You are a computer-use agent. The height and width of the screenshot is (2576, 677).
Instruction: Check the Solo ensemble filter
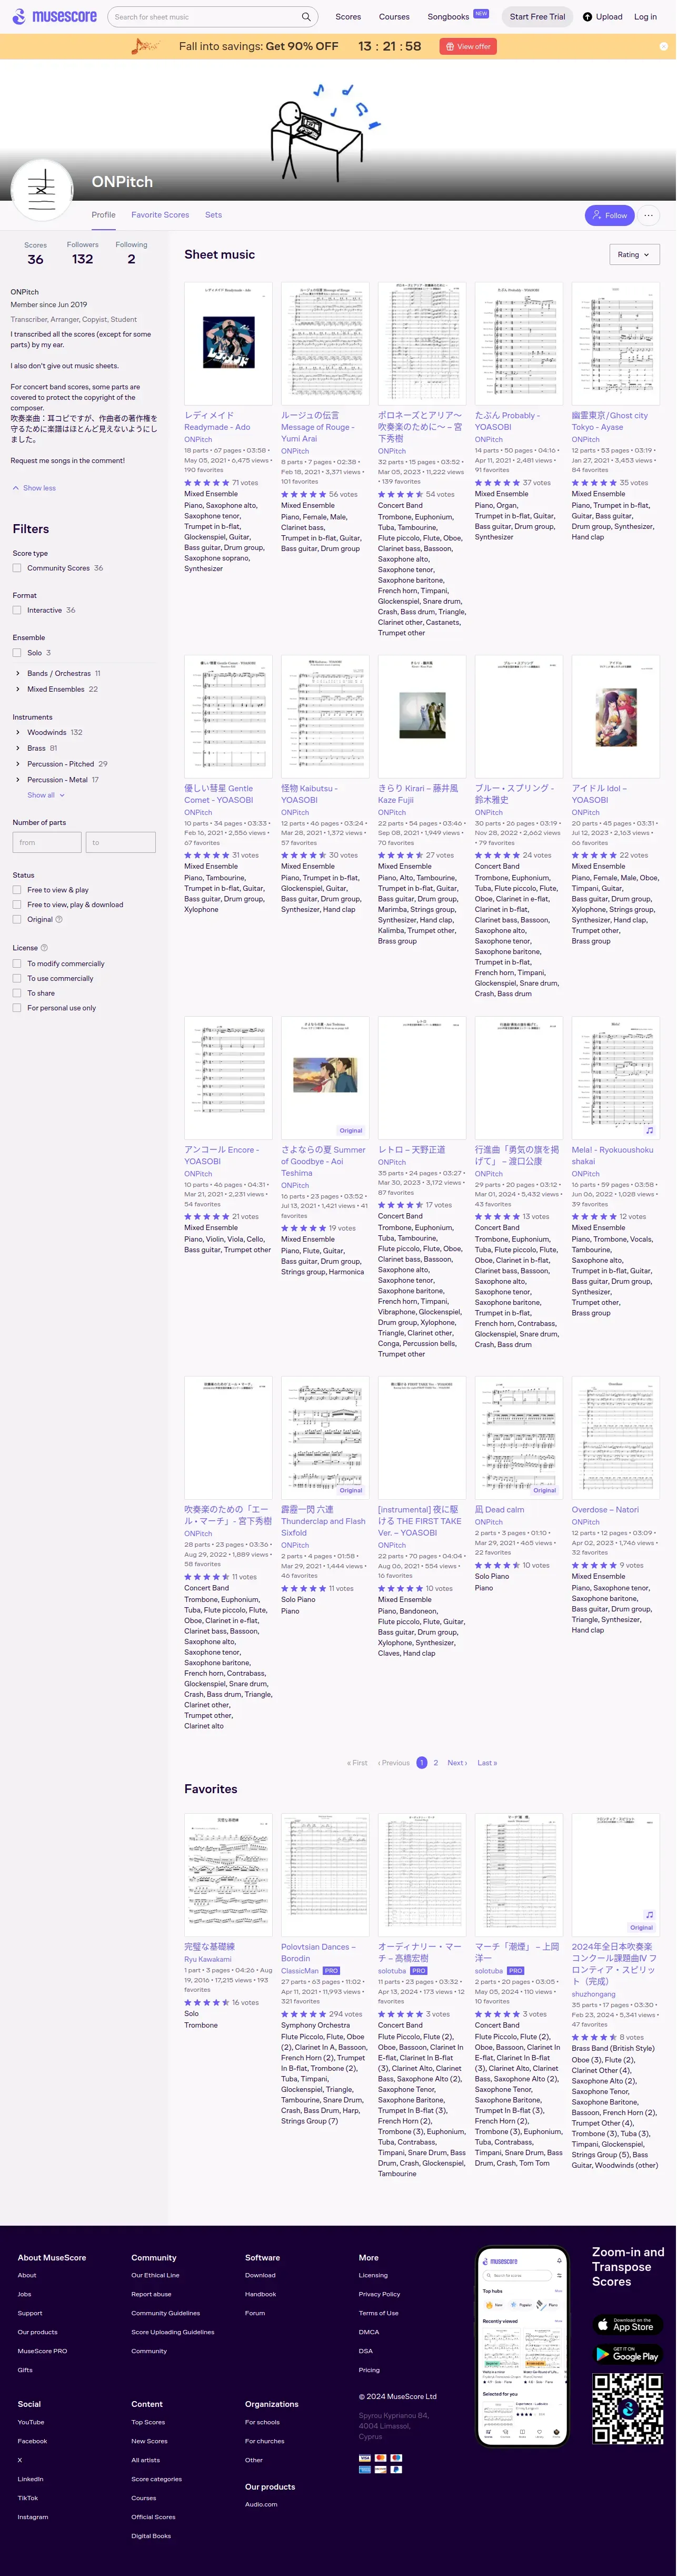(17, 652)
